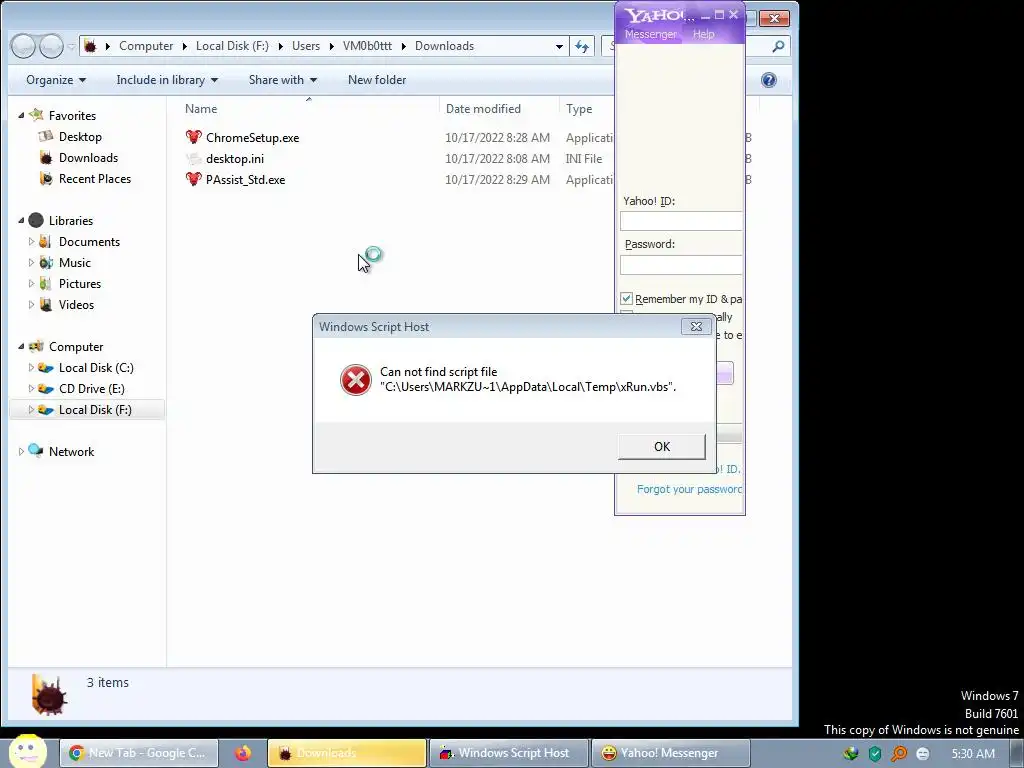
Task: Click the search magnifier icon in Explorer
Action: click(778, 46)
